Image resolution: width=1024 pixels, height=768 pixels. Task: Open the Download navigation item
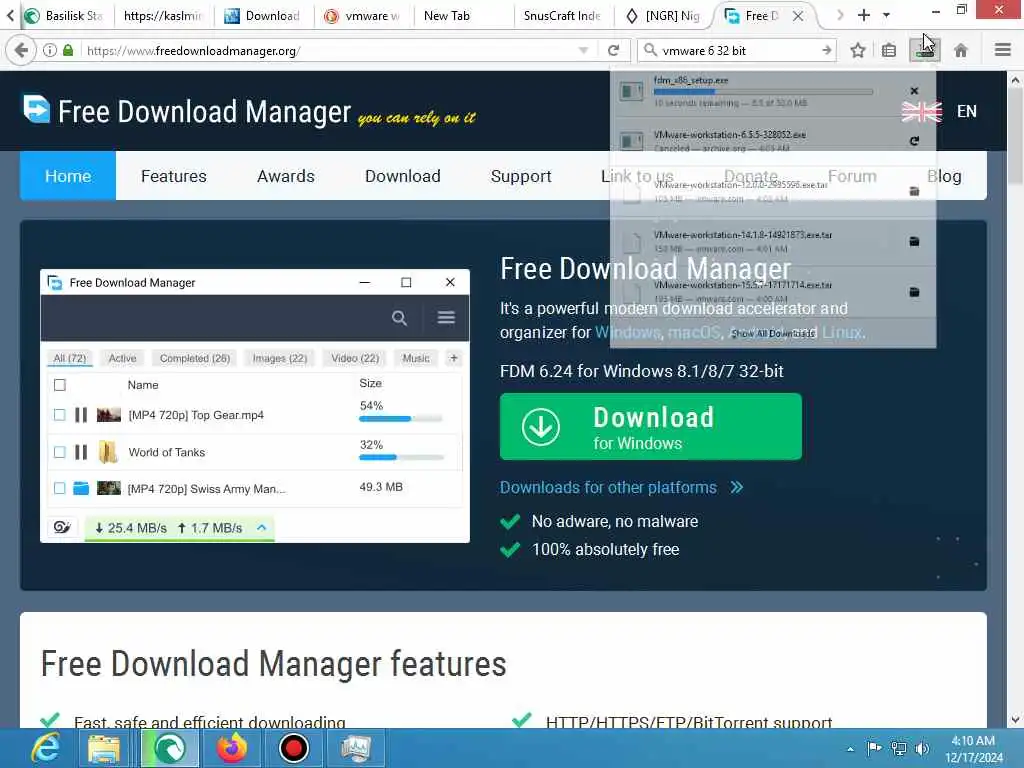(403, 176)
